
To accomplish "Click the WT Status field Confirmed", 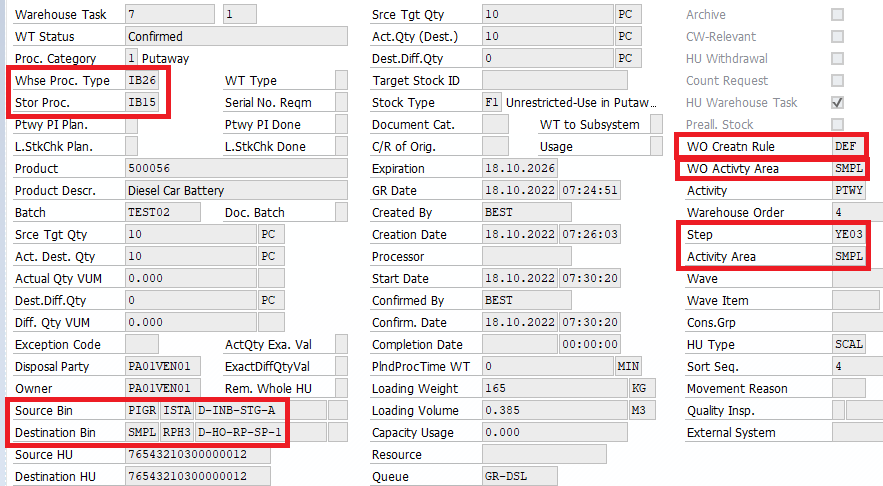I will pos(237,37).
